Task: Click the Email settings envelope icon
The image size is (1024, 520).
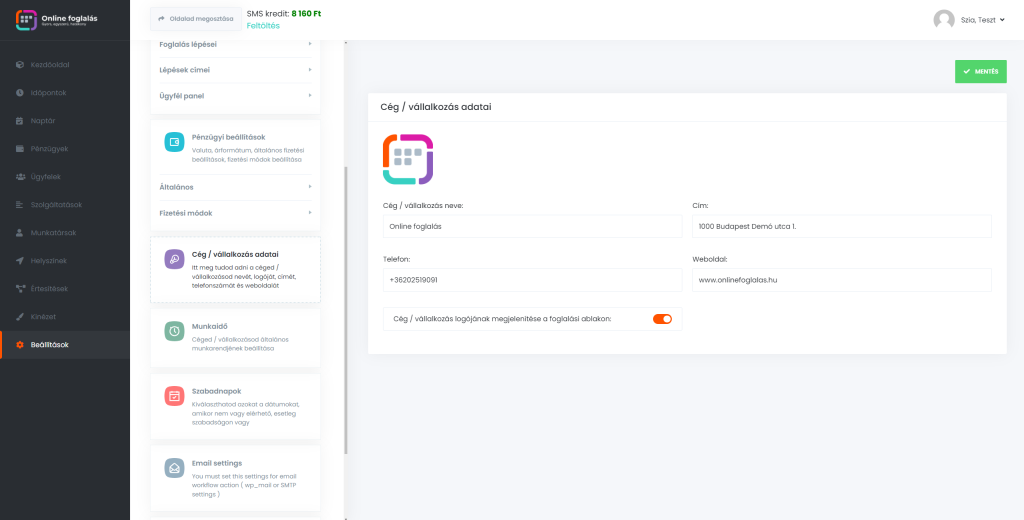Action: pos(174,468)
